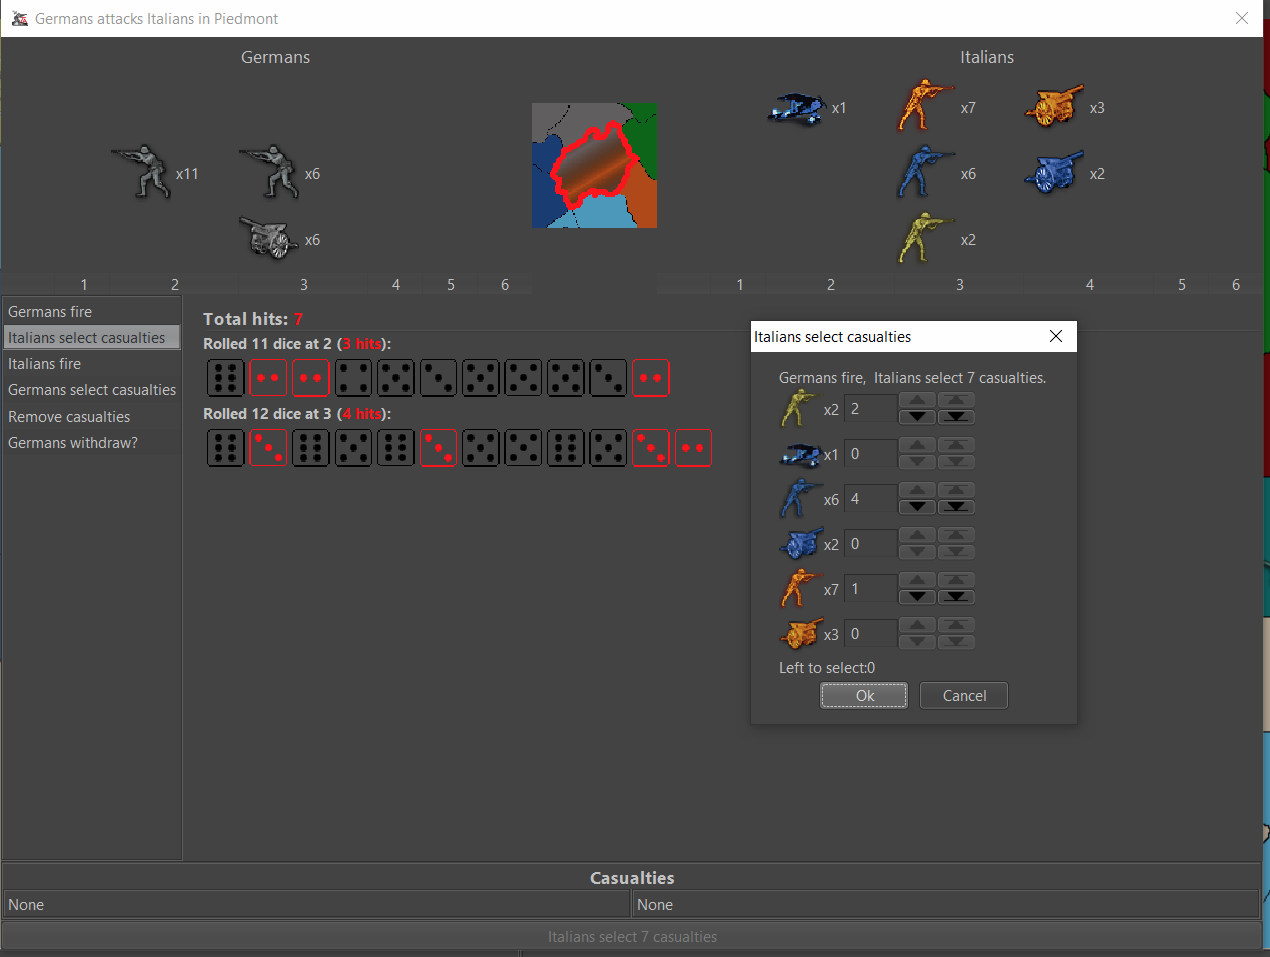Click the blue infantry casualty count field

pyautogui.click(x=870, y=499)
